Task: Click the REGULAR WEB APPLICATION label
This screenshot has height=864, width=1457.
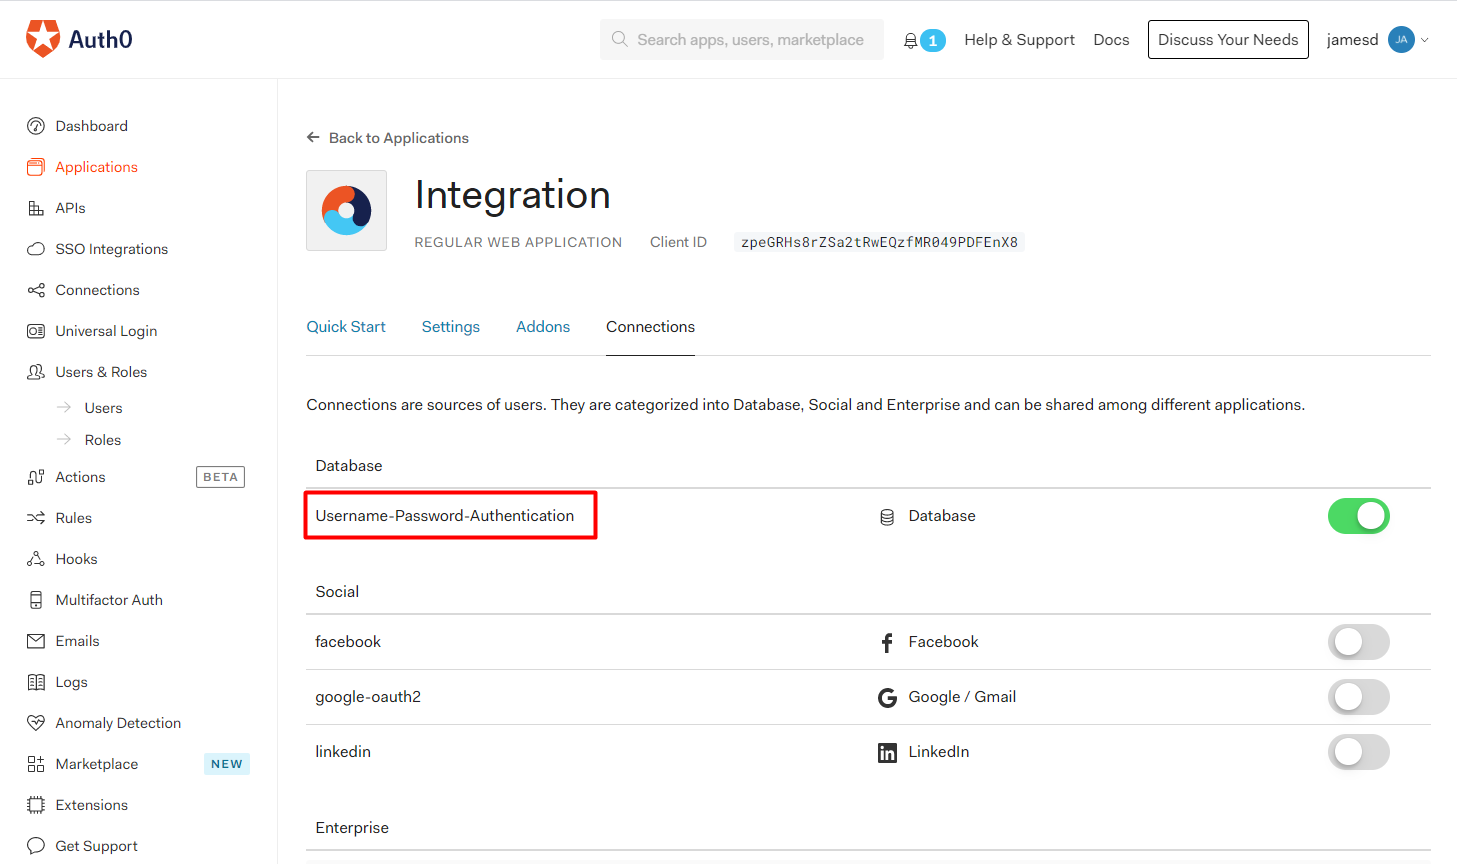Action: pos(518,242)
